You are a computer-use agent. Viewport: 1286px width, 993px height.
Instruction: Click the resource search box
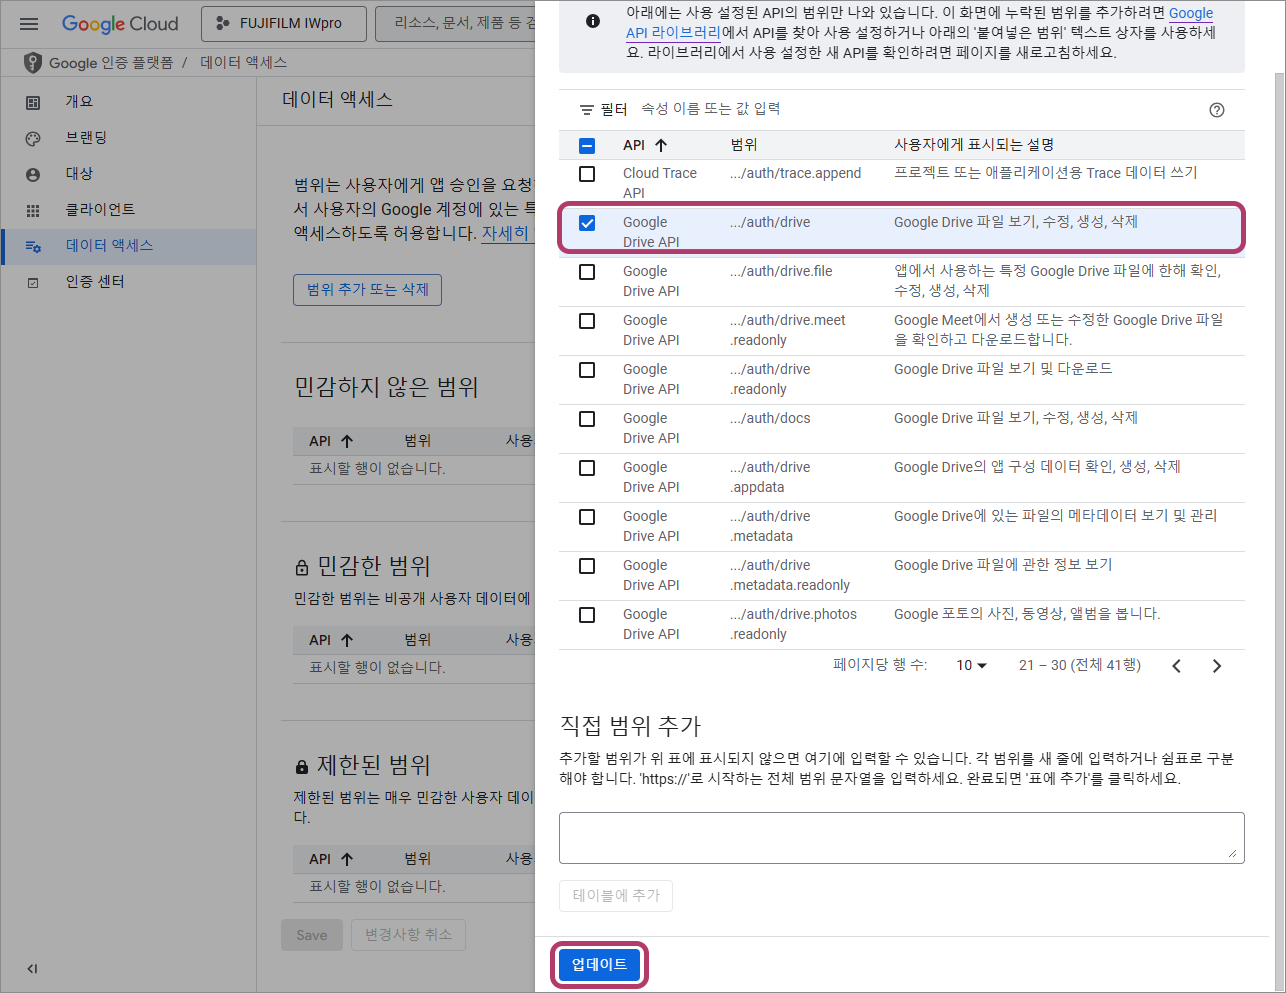tap(456, 23)
